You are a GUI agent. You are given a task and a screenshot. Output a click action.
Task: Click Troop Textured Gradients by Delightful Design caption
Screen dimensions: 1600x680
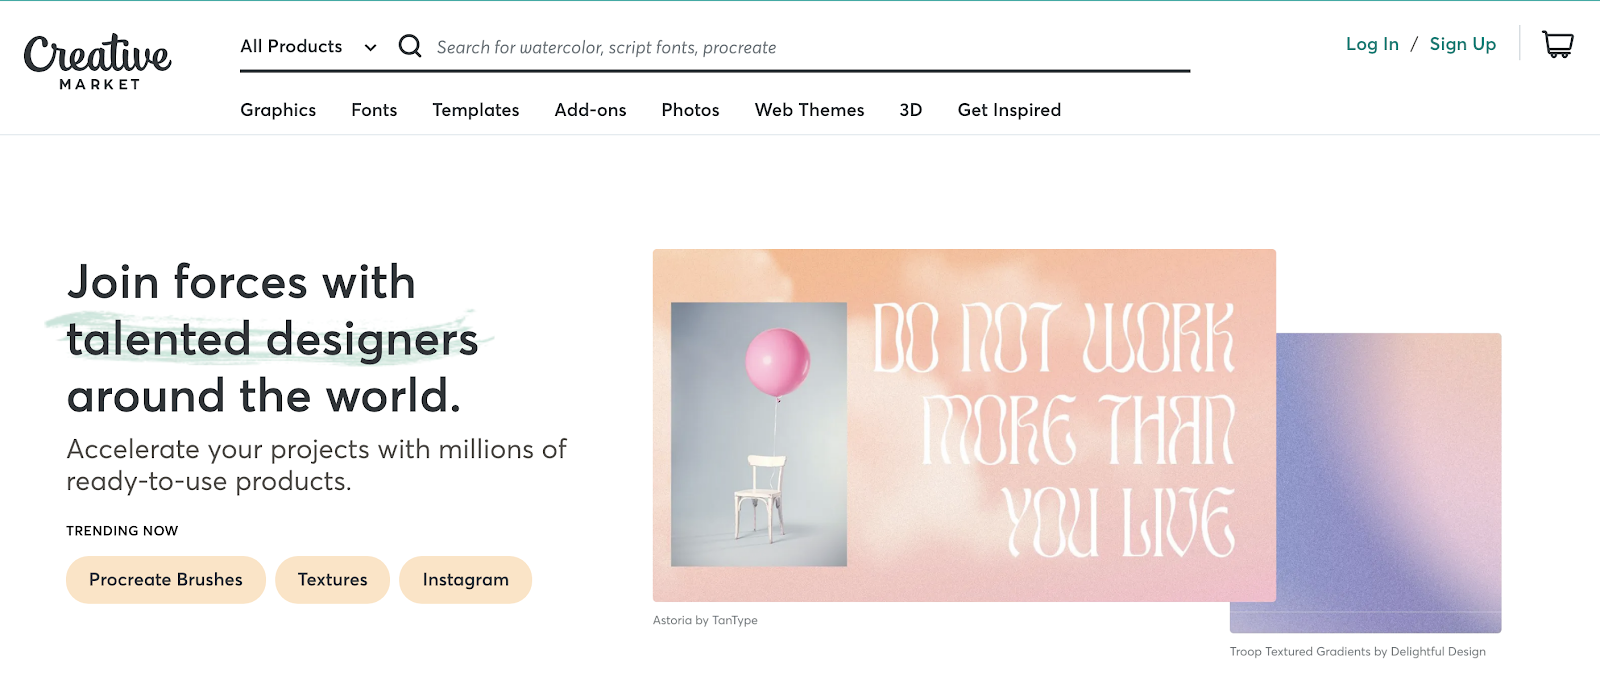(x=1358, y=651)
